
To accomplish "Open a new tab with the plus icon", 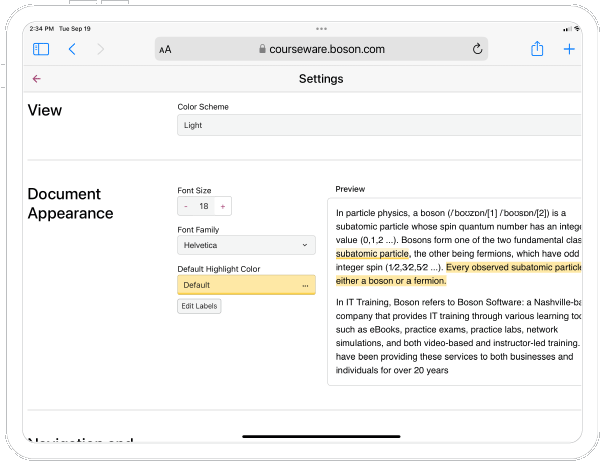I will 569,49.
